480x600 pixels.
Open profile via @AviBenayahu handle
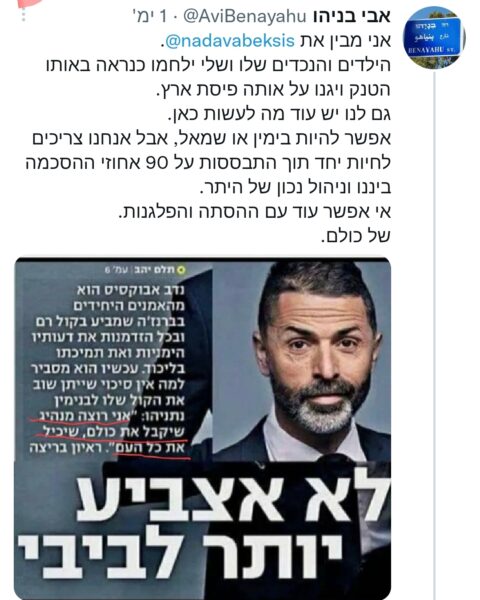click(x=245, y=17)
